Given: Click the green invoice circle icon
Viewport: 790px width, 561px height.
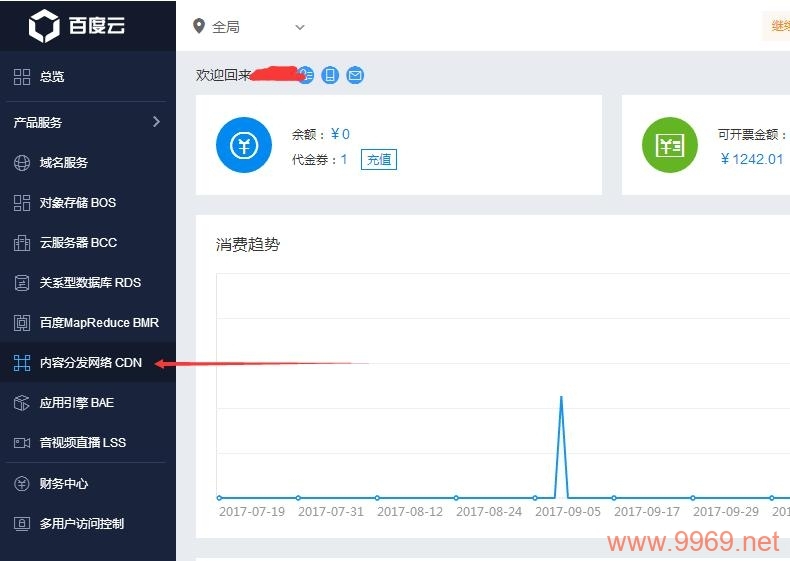Looking at the screenshot, I should click(x=670, y=145).
